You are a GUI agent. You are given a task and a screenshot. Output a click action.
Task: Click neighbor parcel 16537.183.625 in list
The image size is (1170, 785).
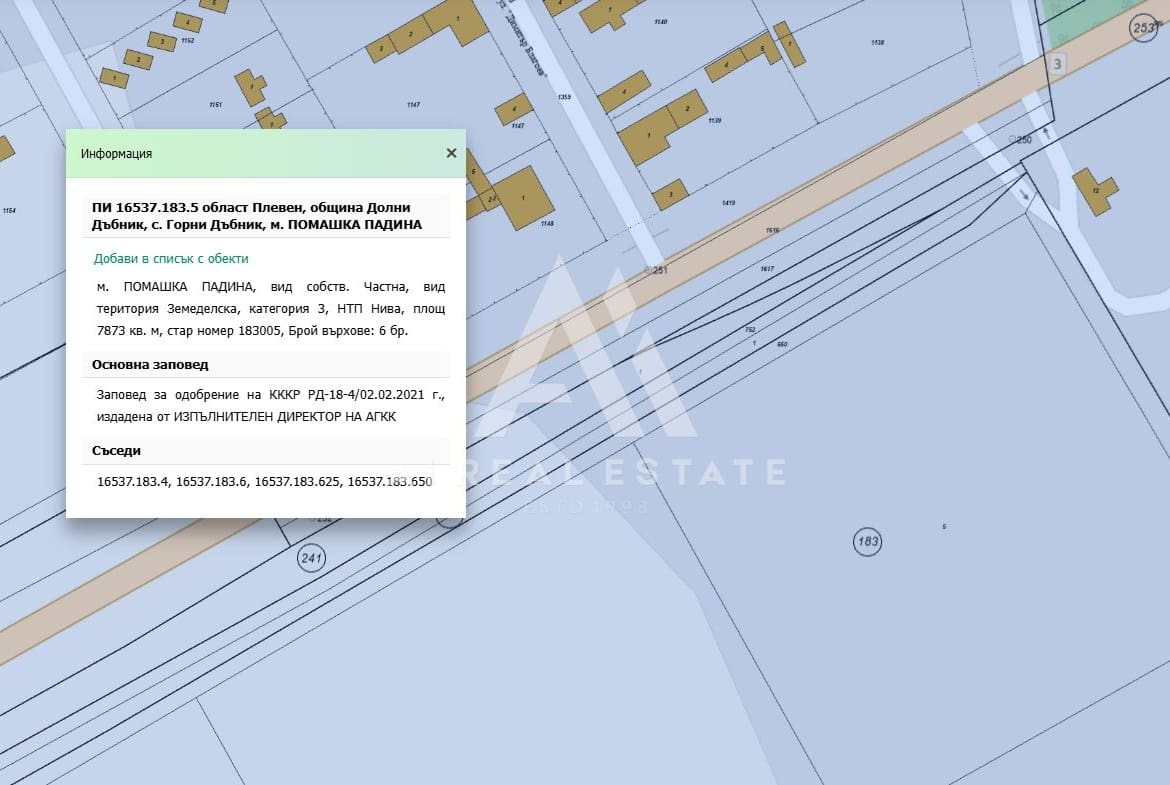point(297,482)
